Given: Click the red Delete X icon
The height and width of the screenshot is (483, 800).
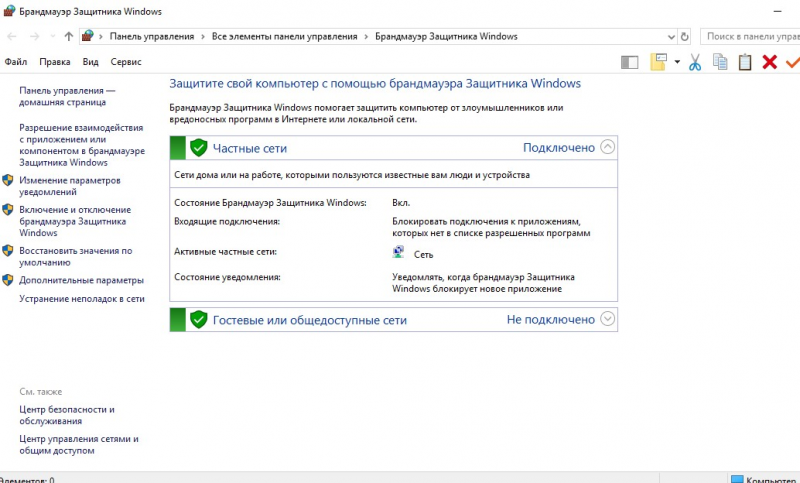Looking at the screenshot, I should (x=769, y=62).
